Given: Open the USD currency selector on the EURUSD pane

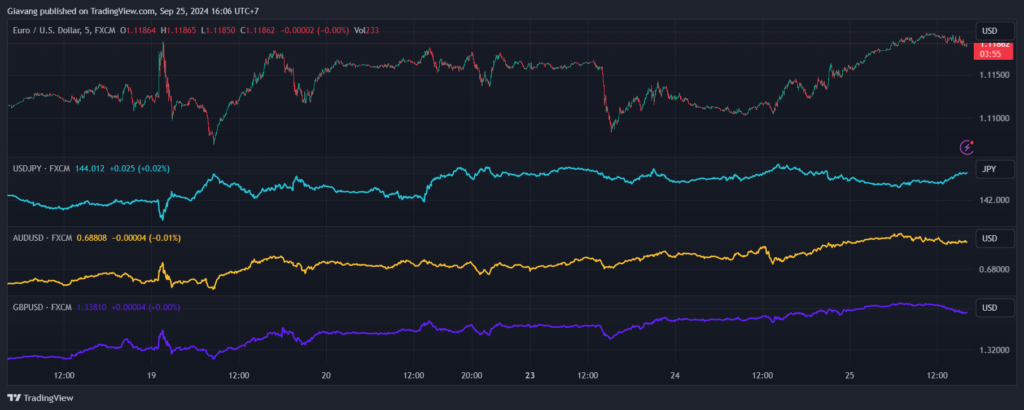Looking at the screenshot, I should pyautogui.click(x=990, y=31).
